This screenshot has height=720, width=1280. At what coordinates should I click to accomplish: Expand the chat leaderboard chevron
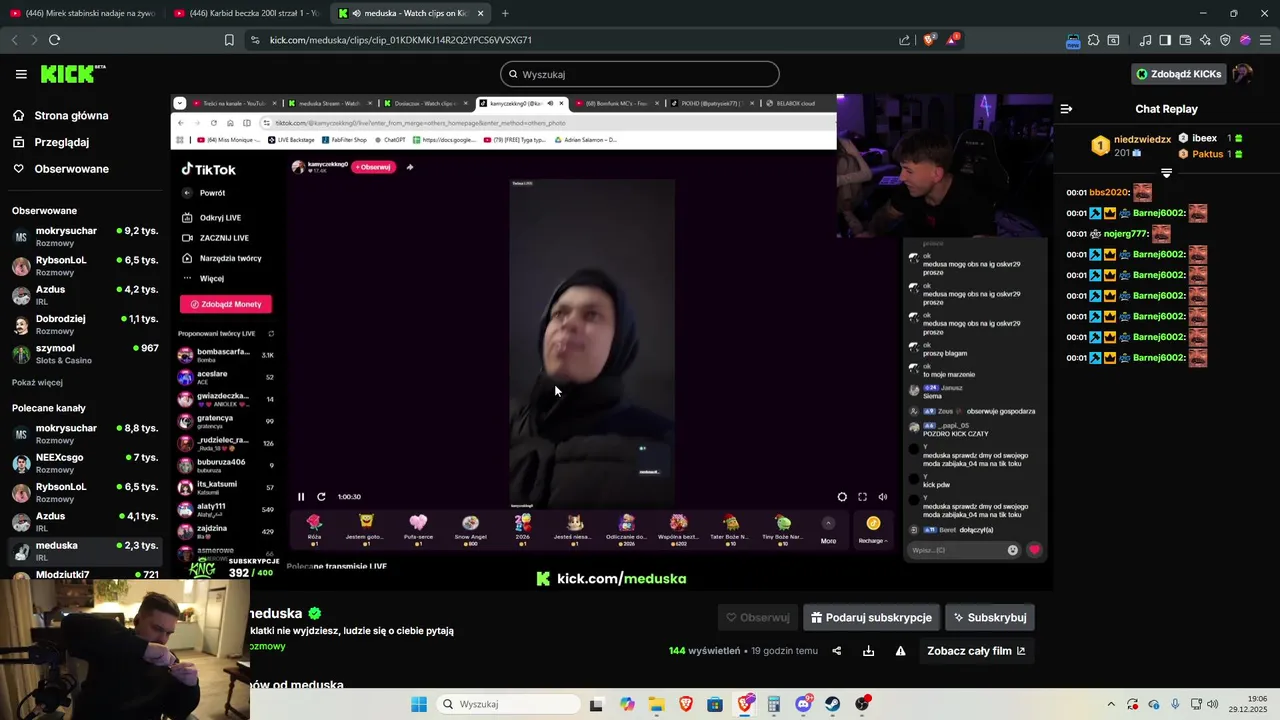[x=1166, y=173]
